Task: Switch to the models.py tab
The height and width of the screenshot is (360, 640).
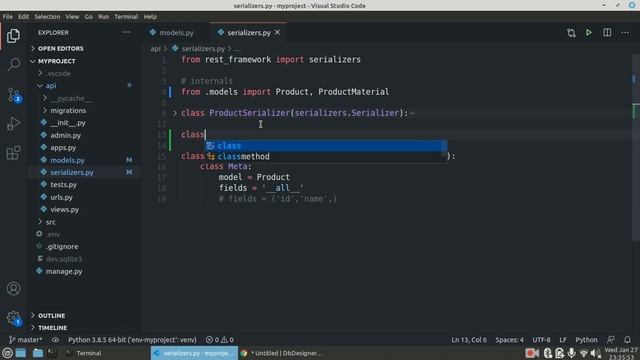Action: click(x=176, y=33)
